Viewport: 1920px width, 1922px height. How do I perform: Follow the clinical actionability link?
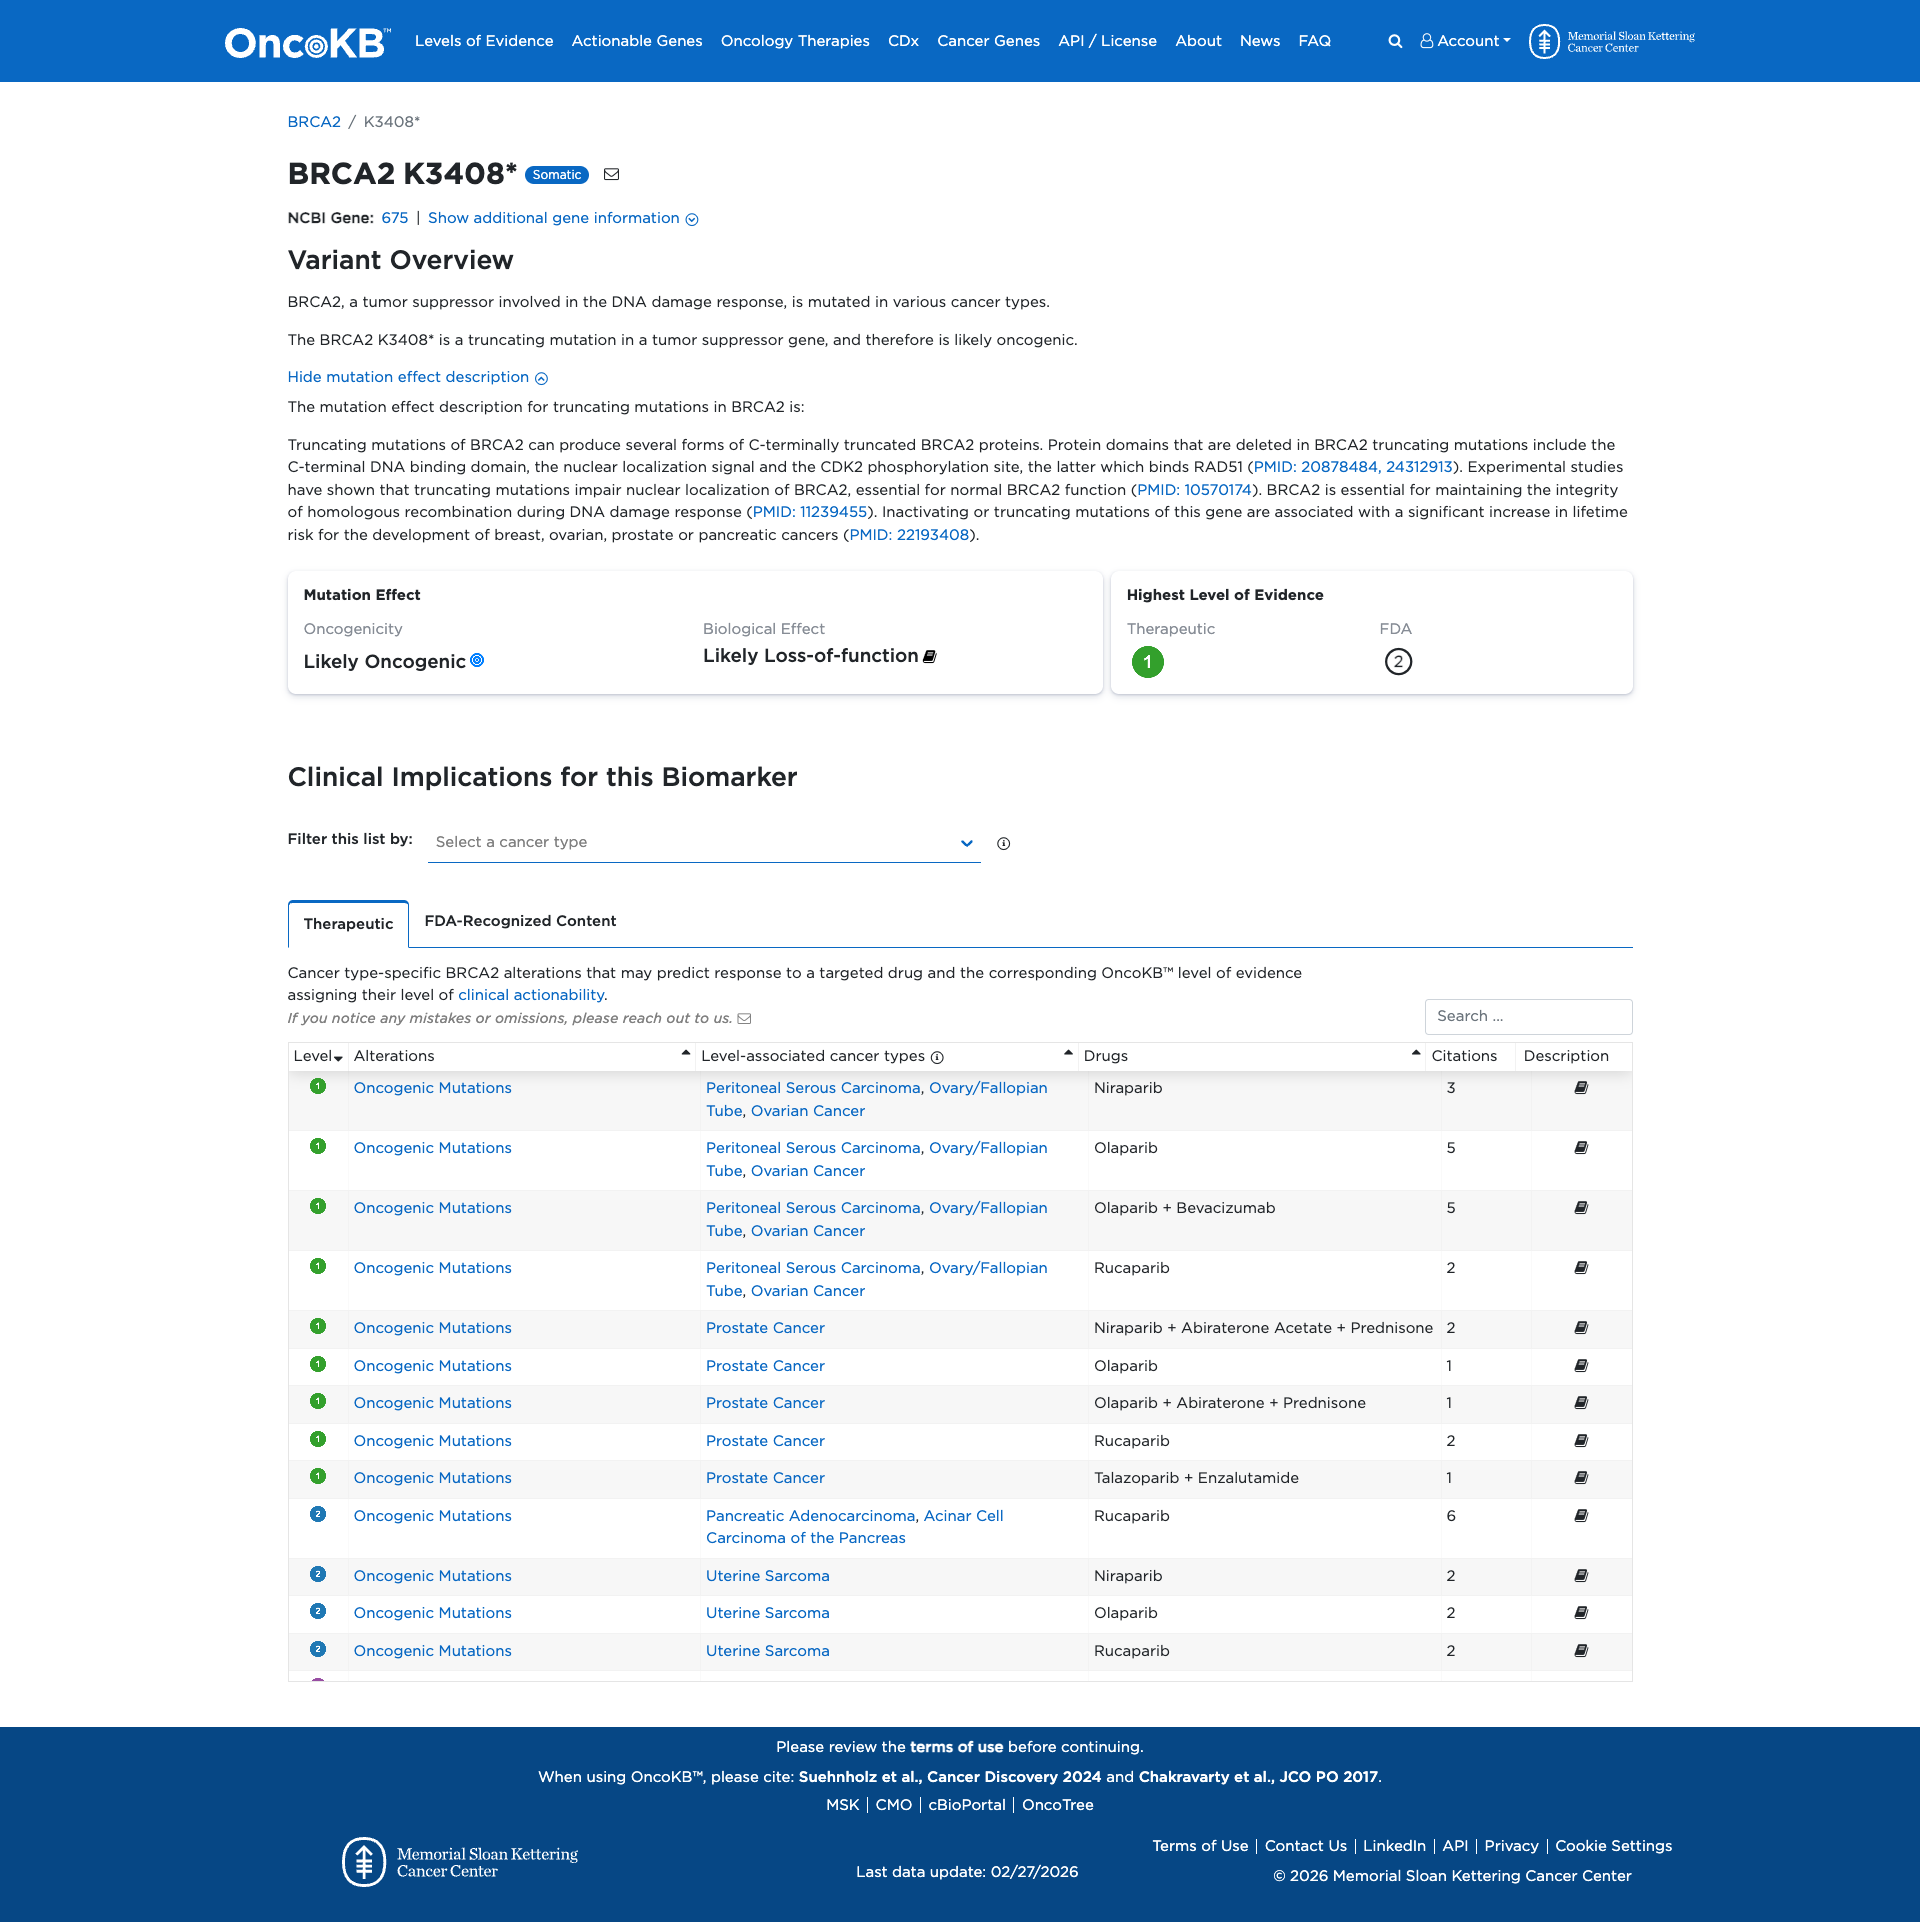pyautogui.click(x=530, y=994)
